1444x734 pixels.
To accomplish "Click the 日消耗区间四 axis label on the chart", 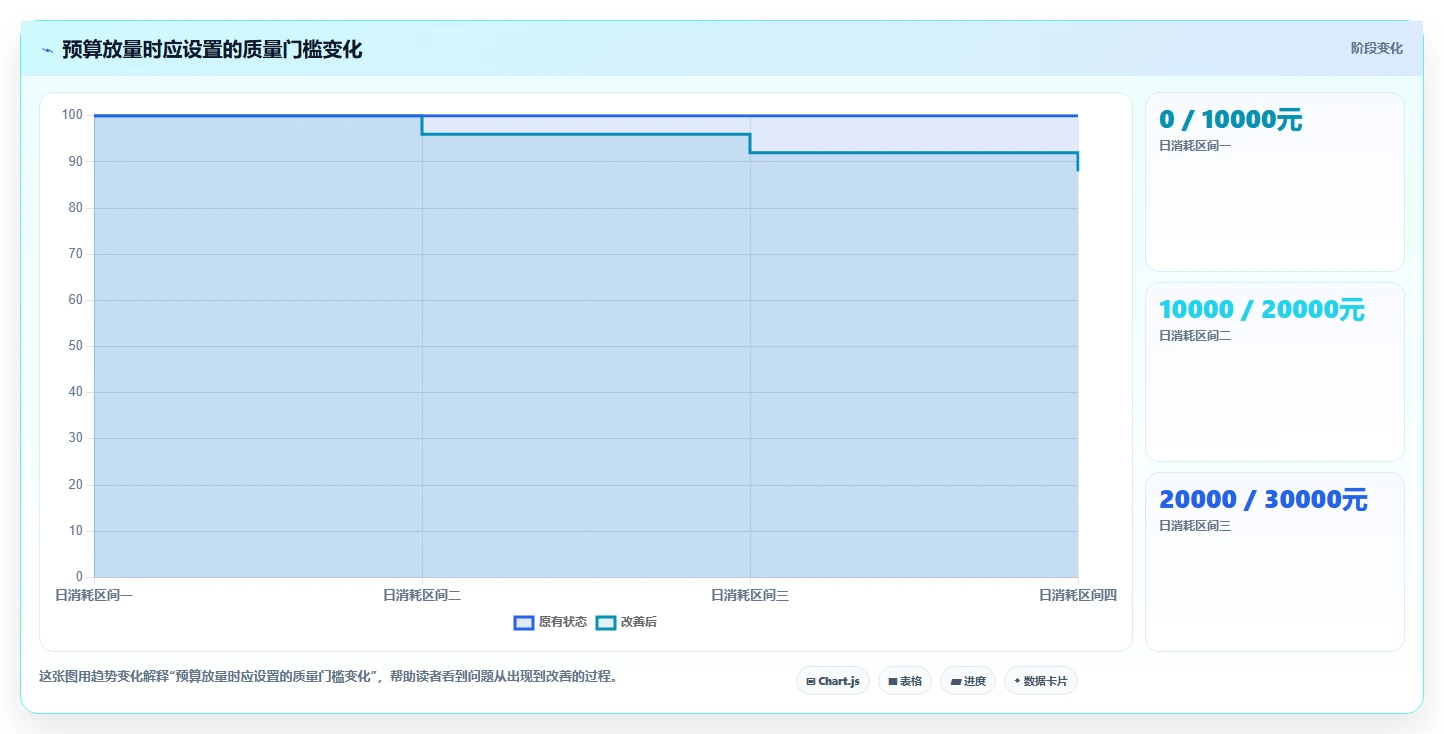I will click(1078, 596).
